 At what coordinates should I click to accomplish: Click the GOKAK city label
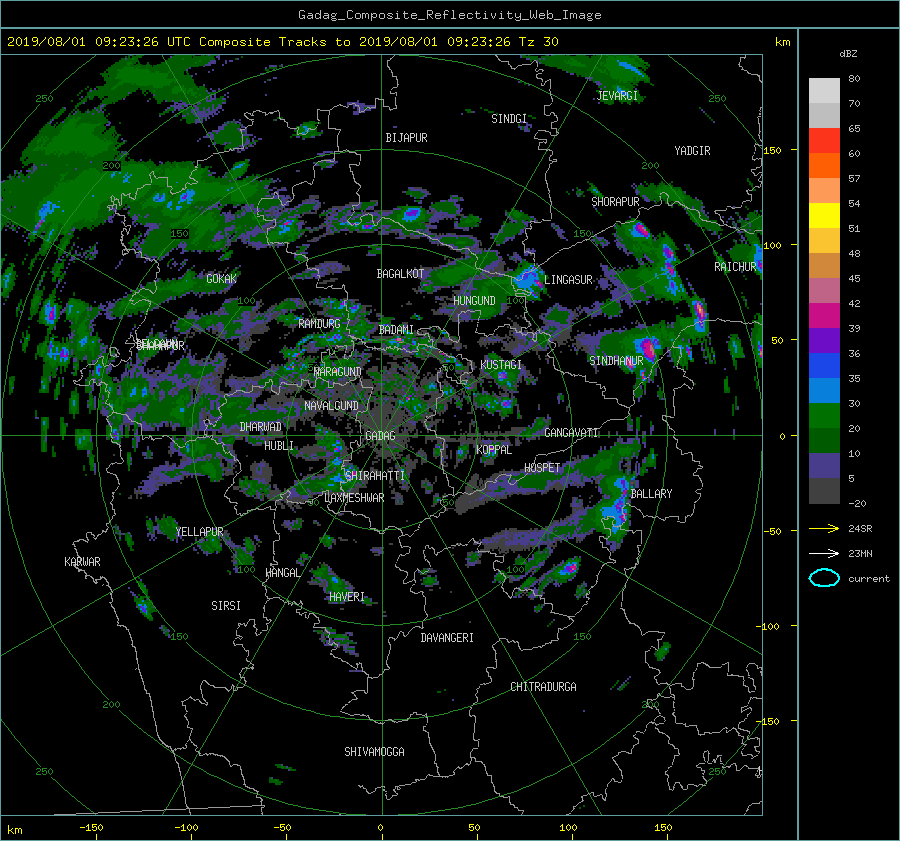(222, 279)
